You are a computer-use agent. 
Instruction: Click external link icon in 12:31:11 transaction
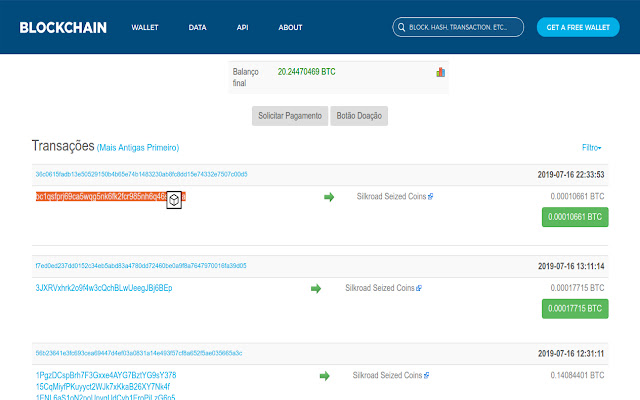pos(427,376)
